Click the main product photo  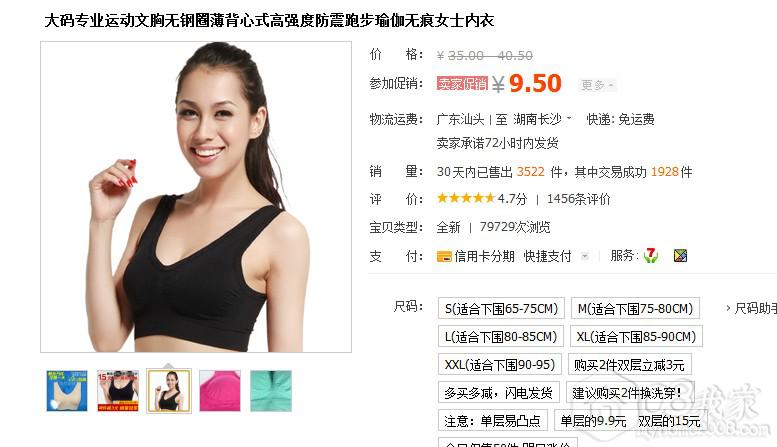coord(196,197)
